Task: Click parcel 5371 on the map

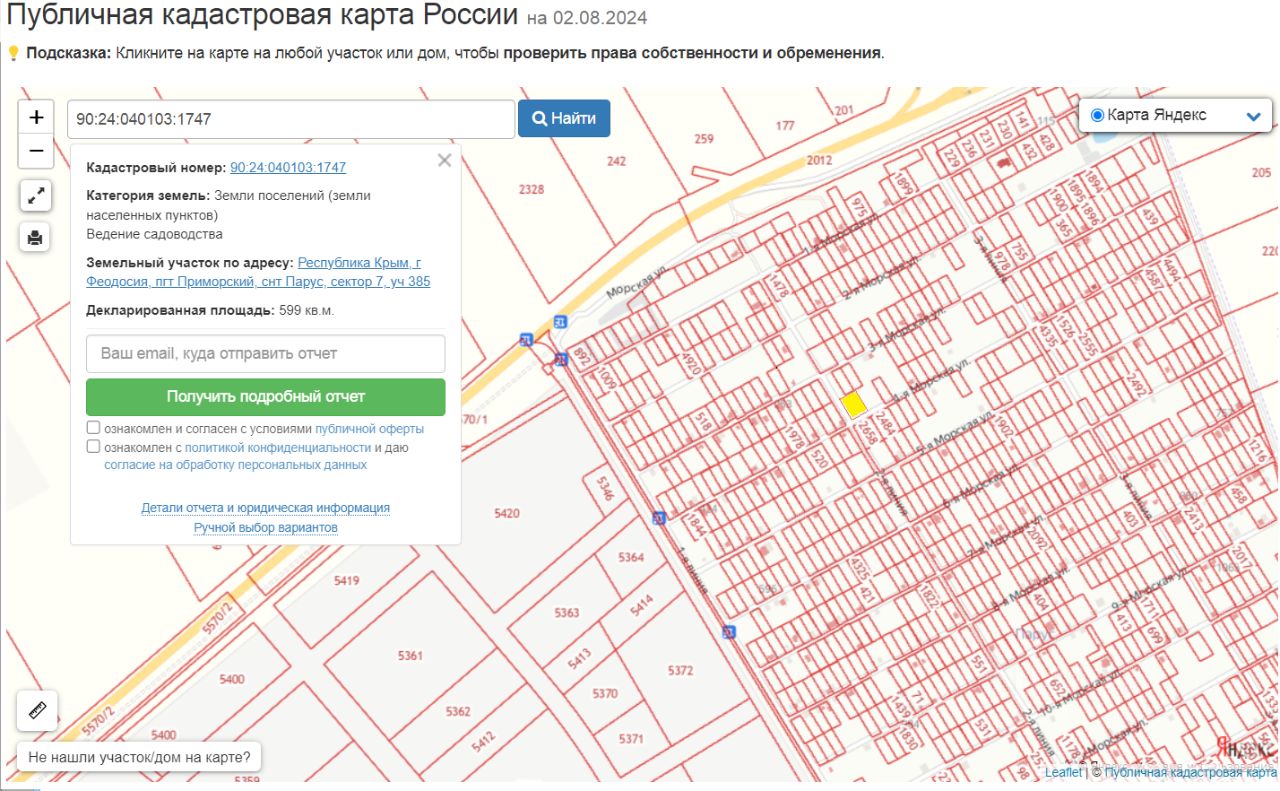Action: [x=631, y=738]
